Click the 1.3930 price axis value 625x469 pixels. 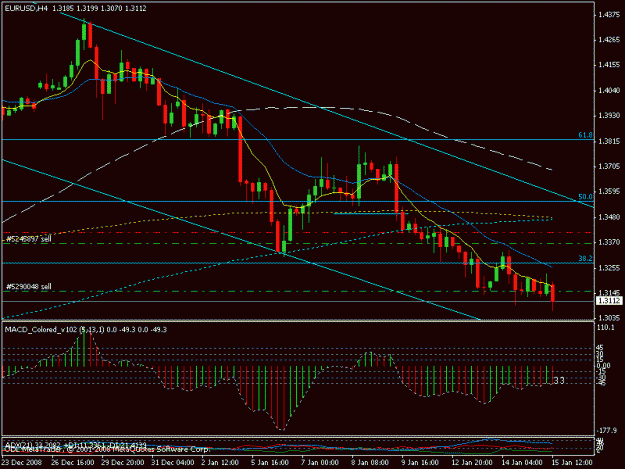coord(609,116)
